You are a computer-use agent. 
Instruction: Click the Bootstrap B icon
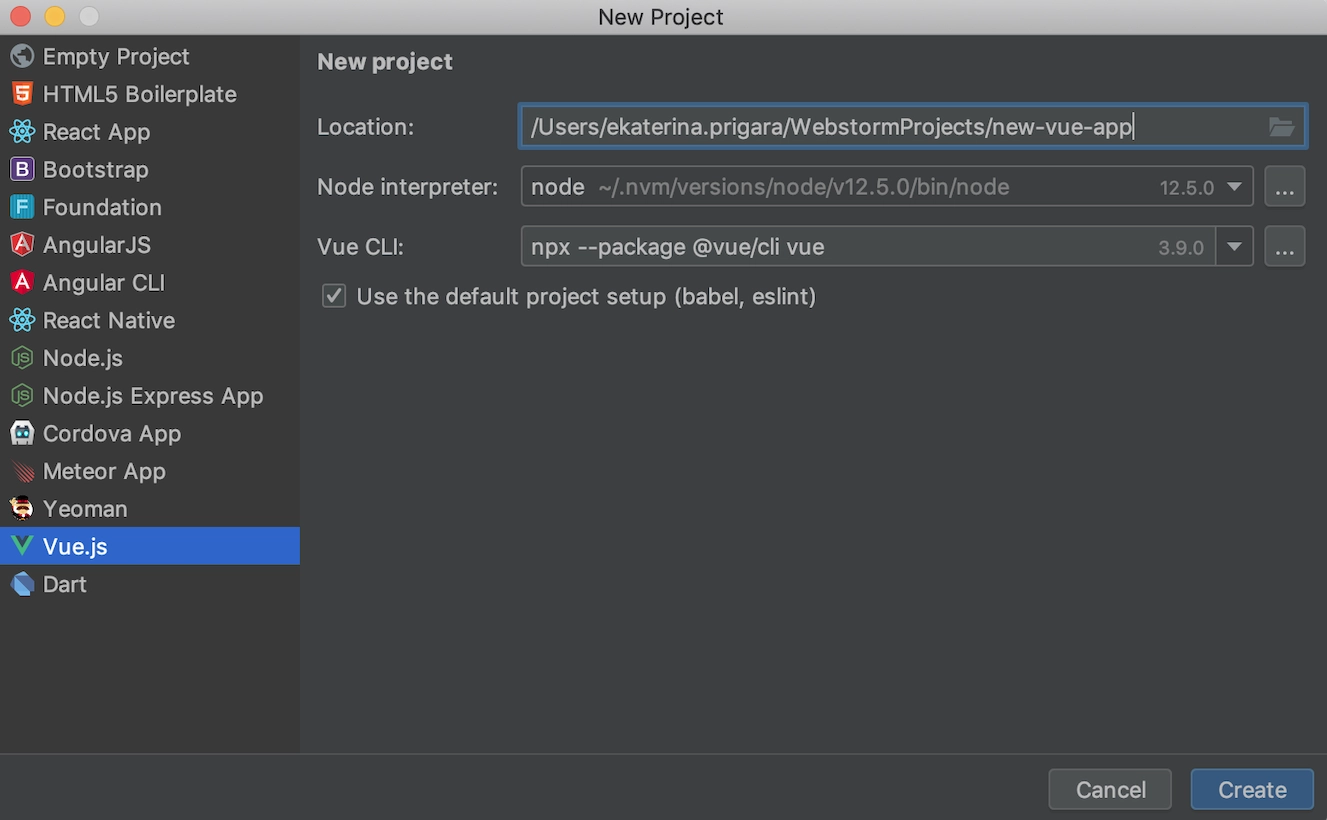coord(21,169)
